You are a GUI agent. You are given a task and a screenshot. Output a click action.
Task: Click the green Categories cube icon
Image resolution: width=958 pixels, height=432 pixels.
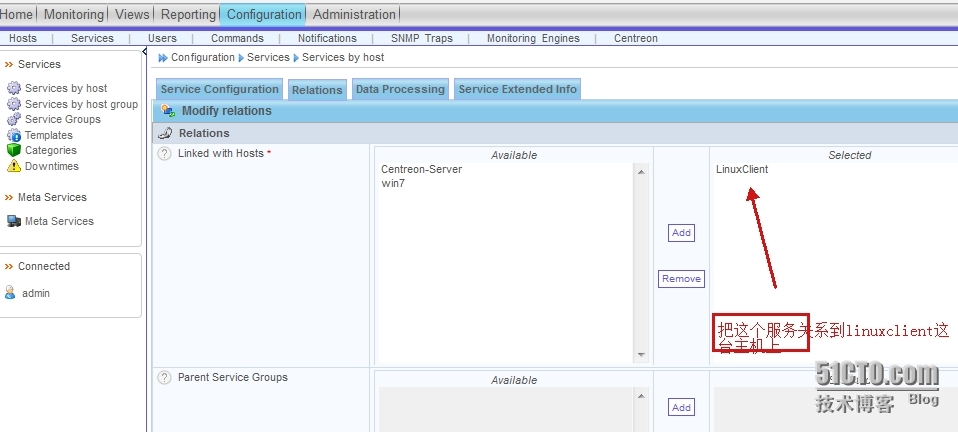pyautogui.click(x=13, y=150)
